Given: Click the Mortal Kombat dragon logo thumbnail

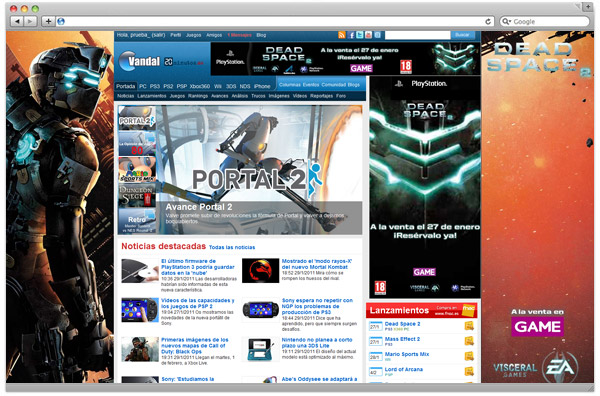Looking at the screenshot, I should [x=261, y=271].
